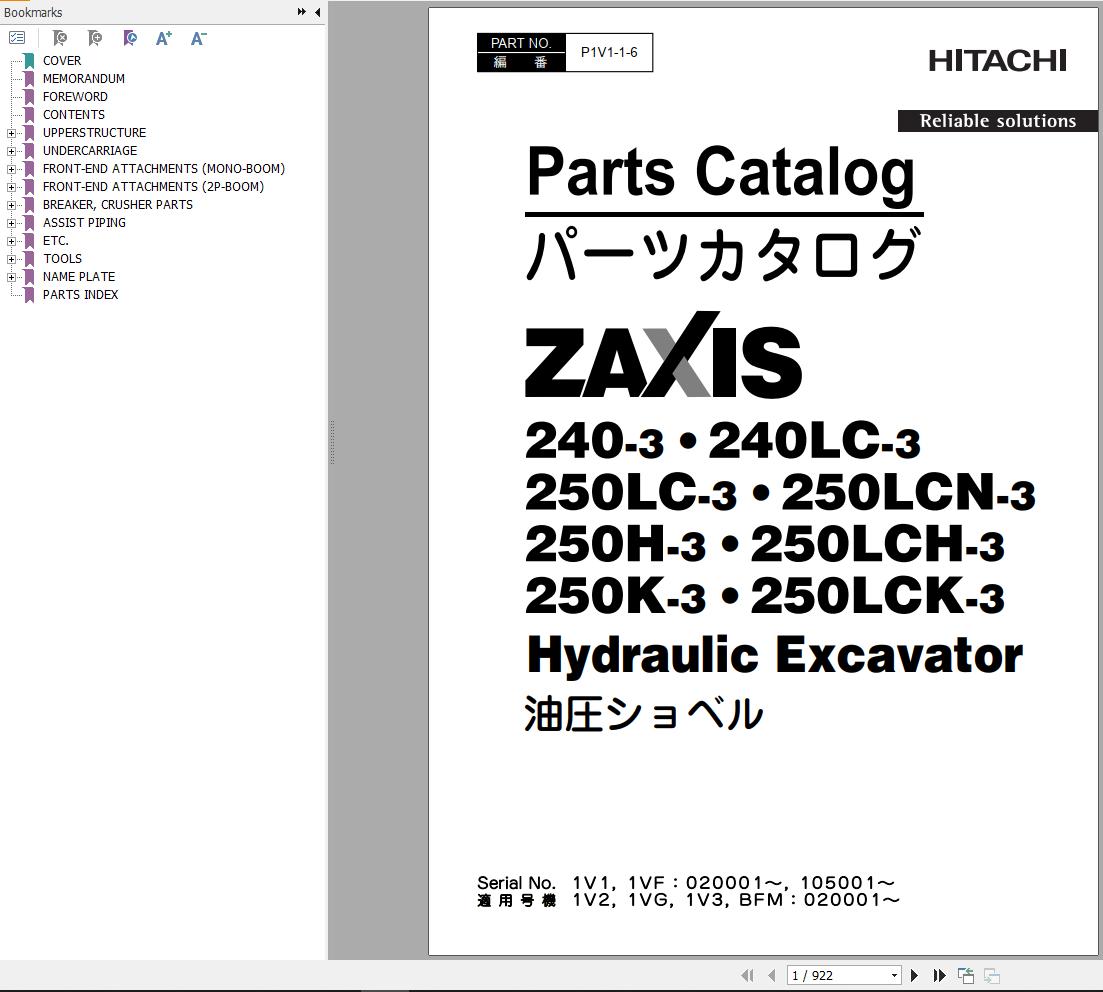
Task: Expand FRONT-END ATTACHMENTS (MONO-BOOM) node
Action: [x=11, y=169]
